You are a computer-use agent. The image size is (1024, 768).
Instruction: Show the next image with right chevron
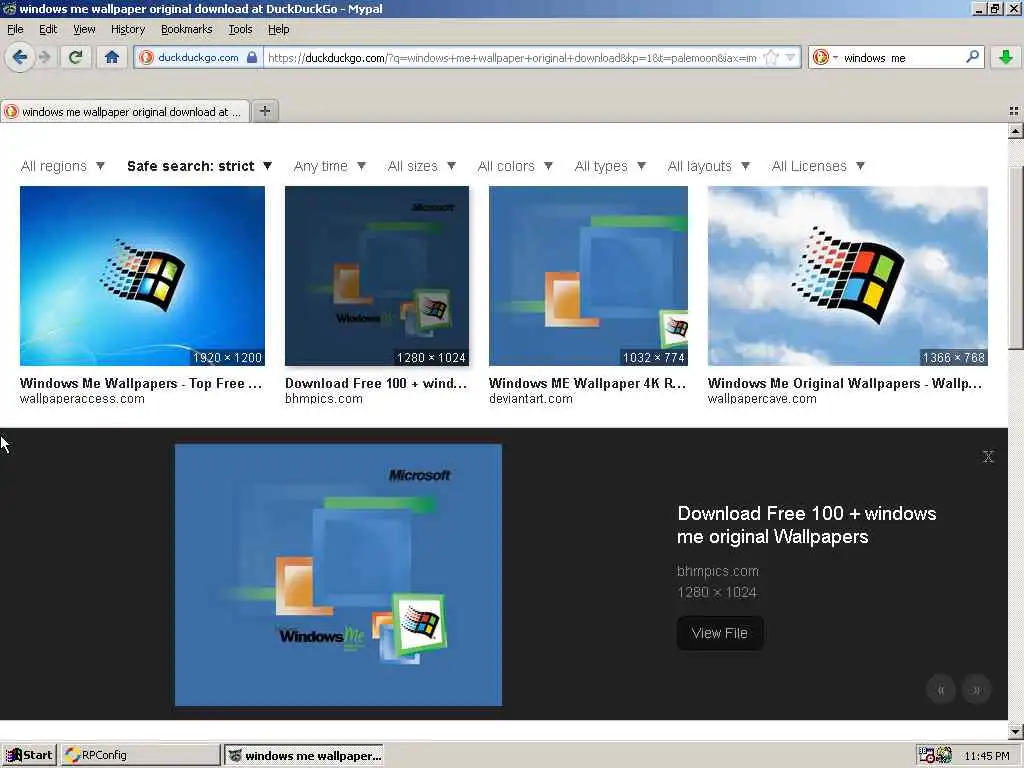[x=976, y=690]
